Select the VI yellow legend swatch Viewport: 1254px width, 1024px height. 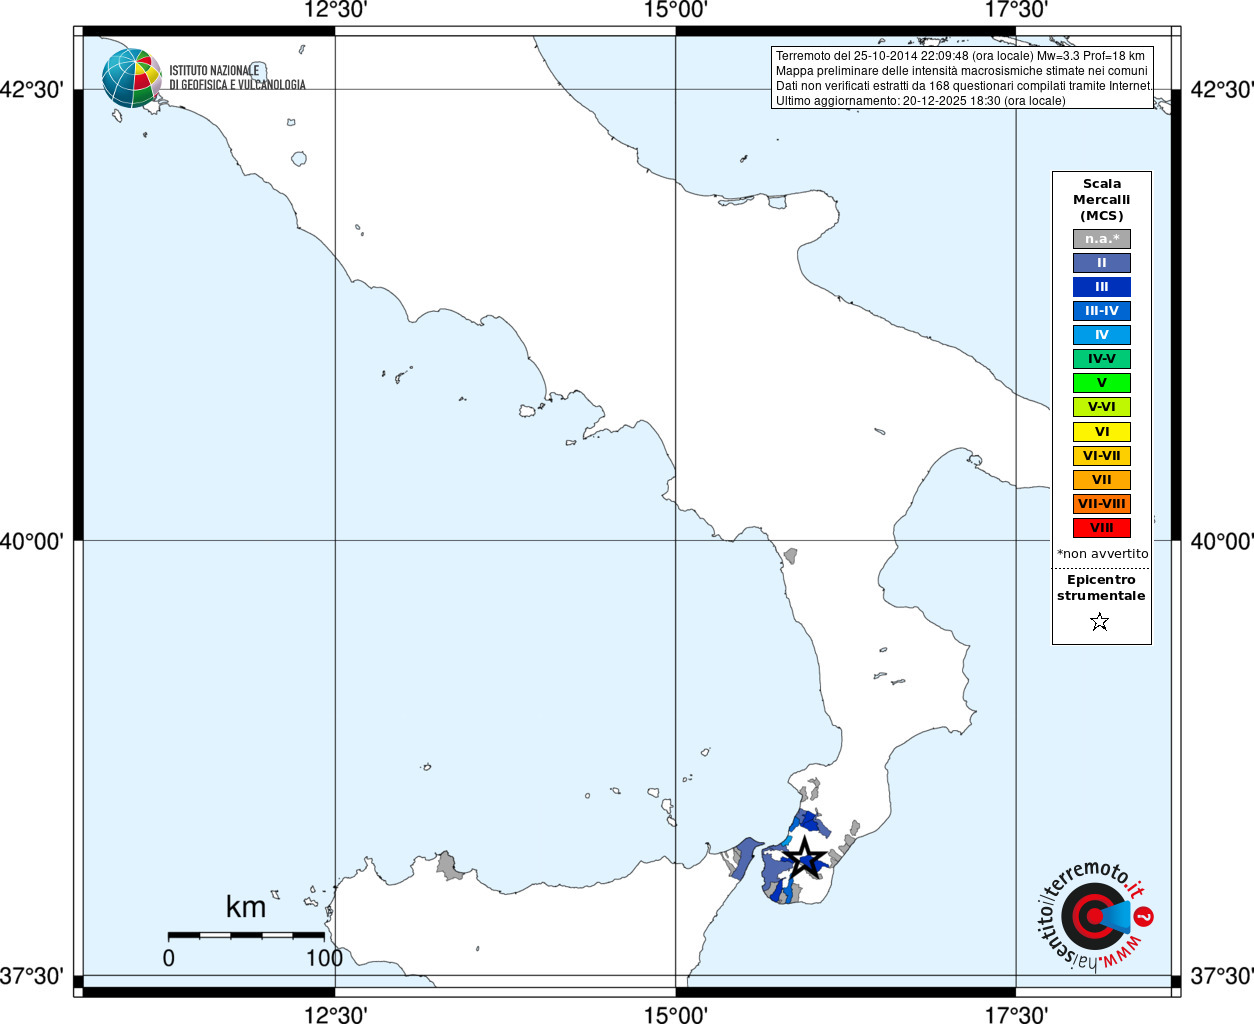1102,432
